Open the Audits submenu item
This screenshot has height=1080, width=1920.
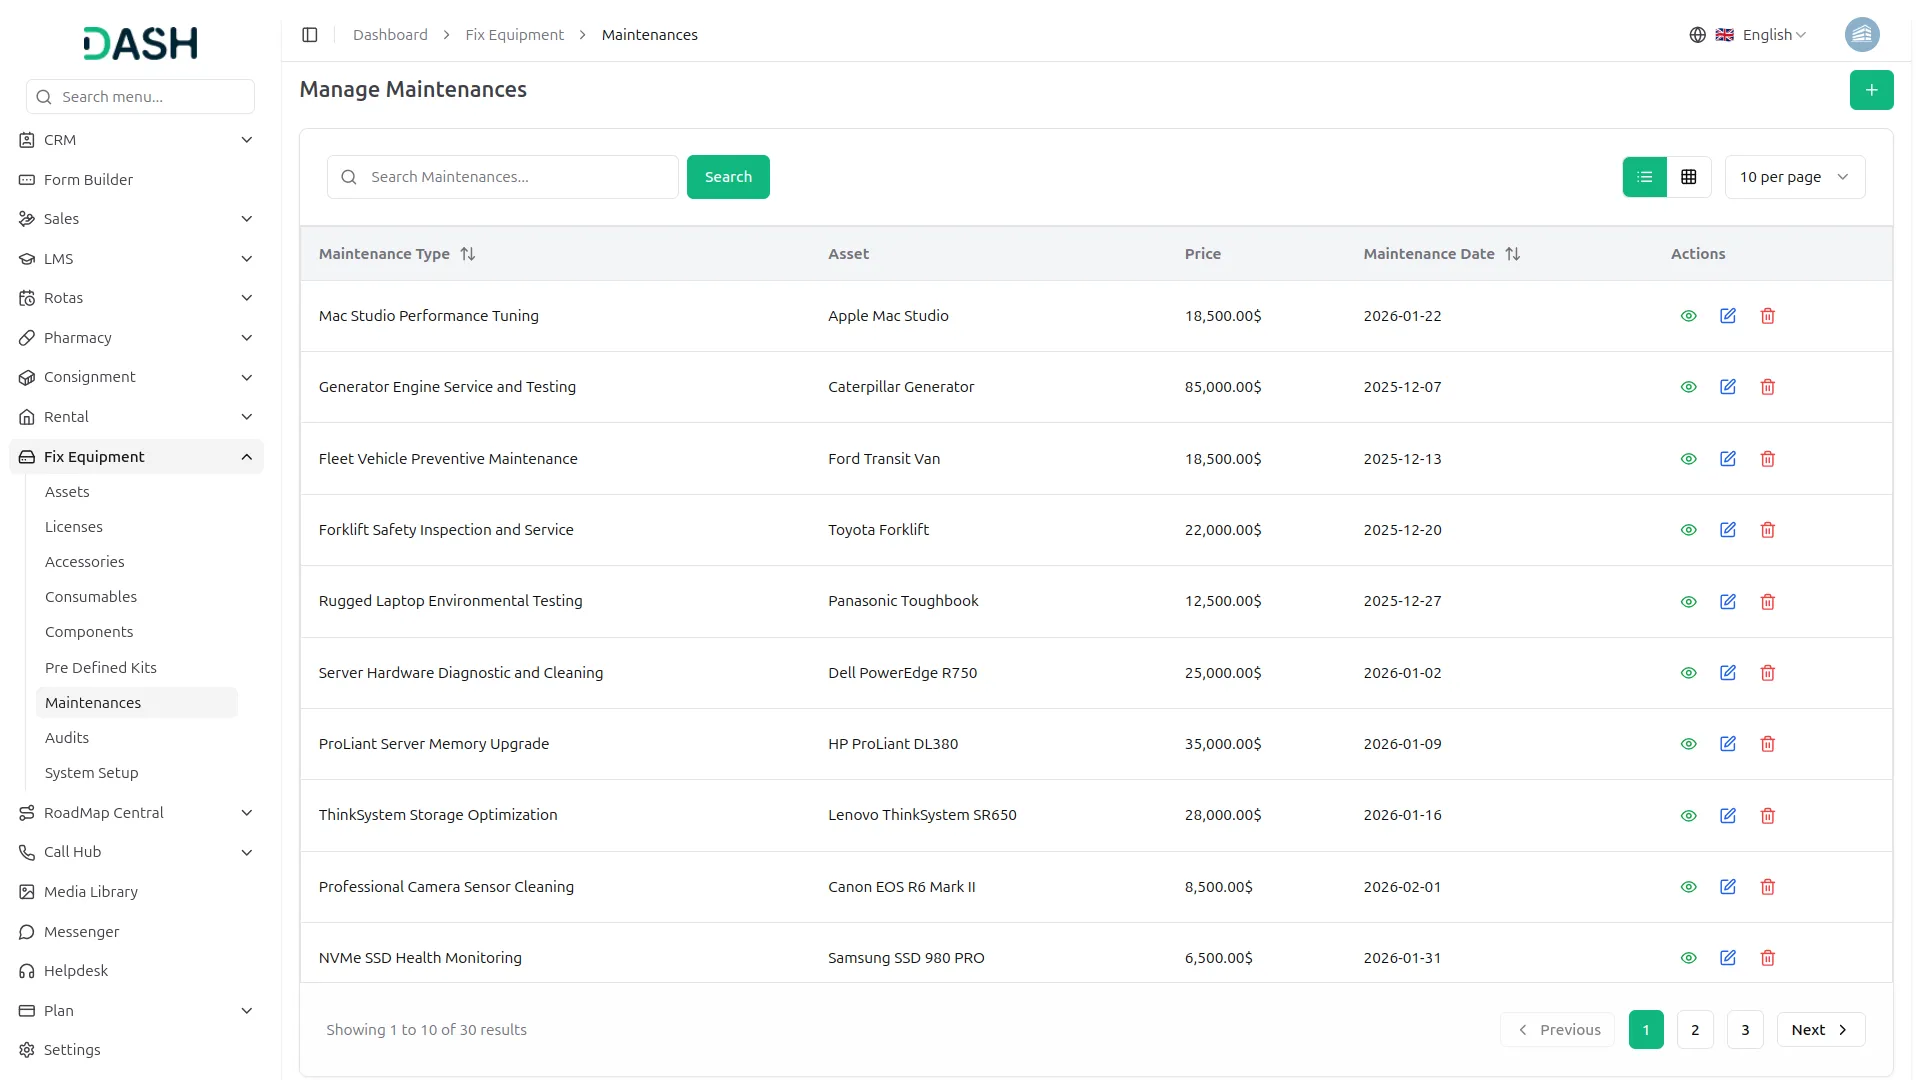[67, 738]
